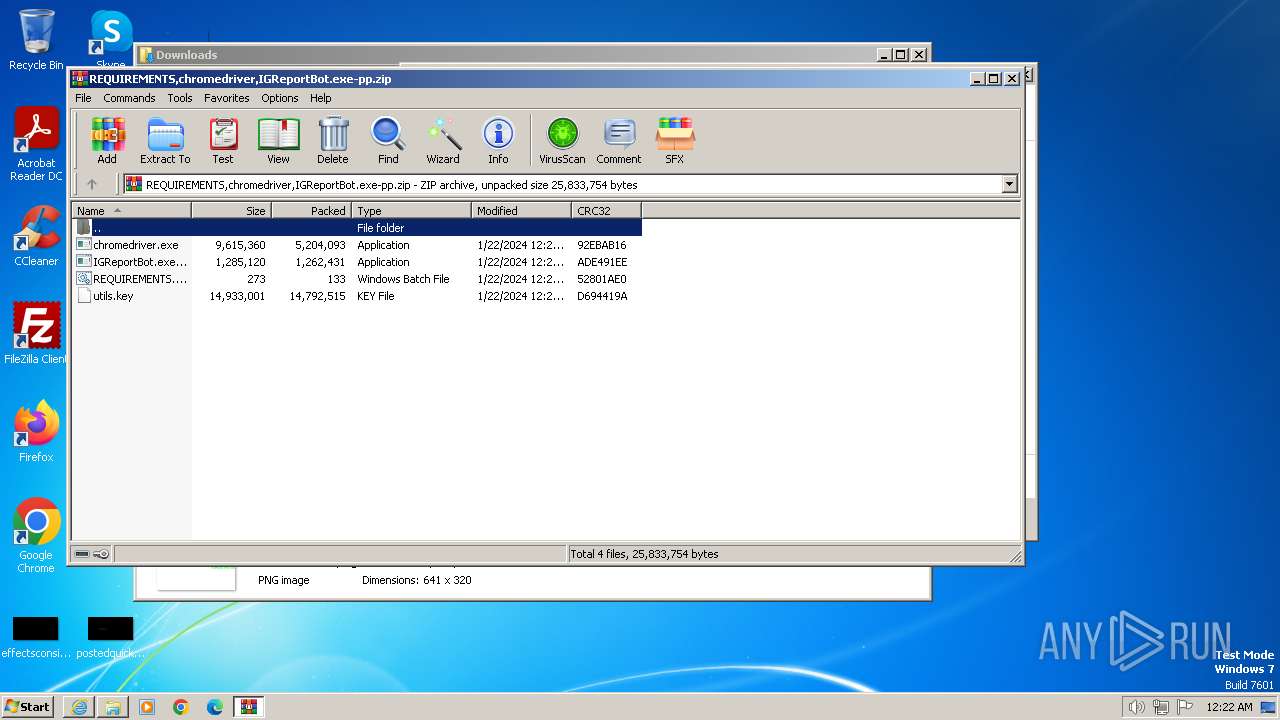
Task: Click the taskbar clock 12:22 AM
Action: pyautogui.click(x=1229, y=707)
